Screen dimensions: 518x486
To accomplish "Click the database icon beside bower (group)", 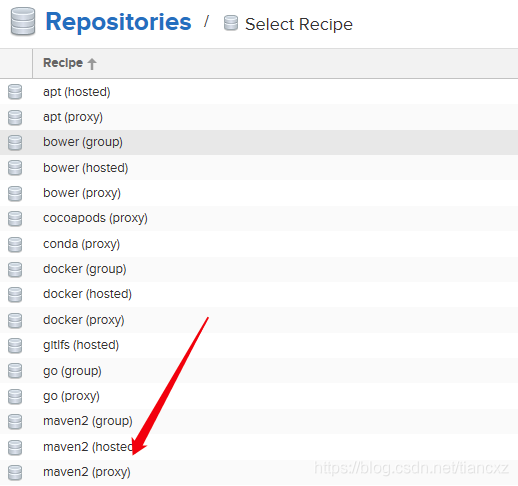I will coord(15,142).
